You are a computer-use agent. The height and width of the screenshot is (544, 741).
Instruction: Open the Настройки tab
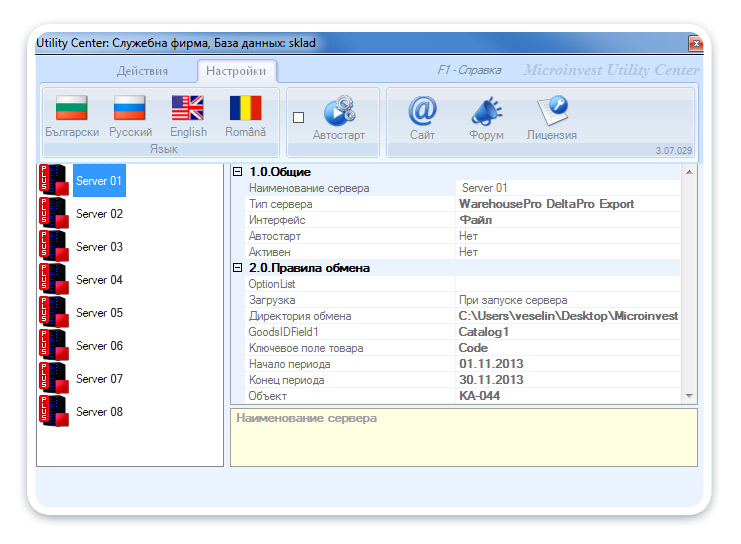[x=237, y=71]
